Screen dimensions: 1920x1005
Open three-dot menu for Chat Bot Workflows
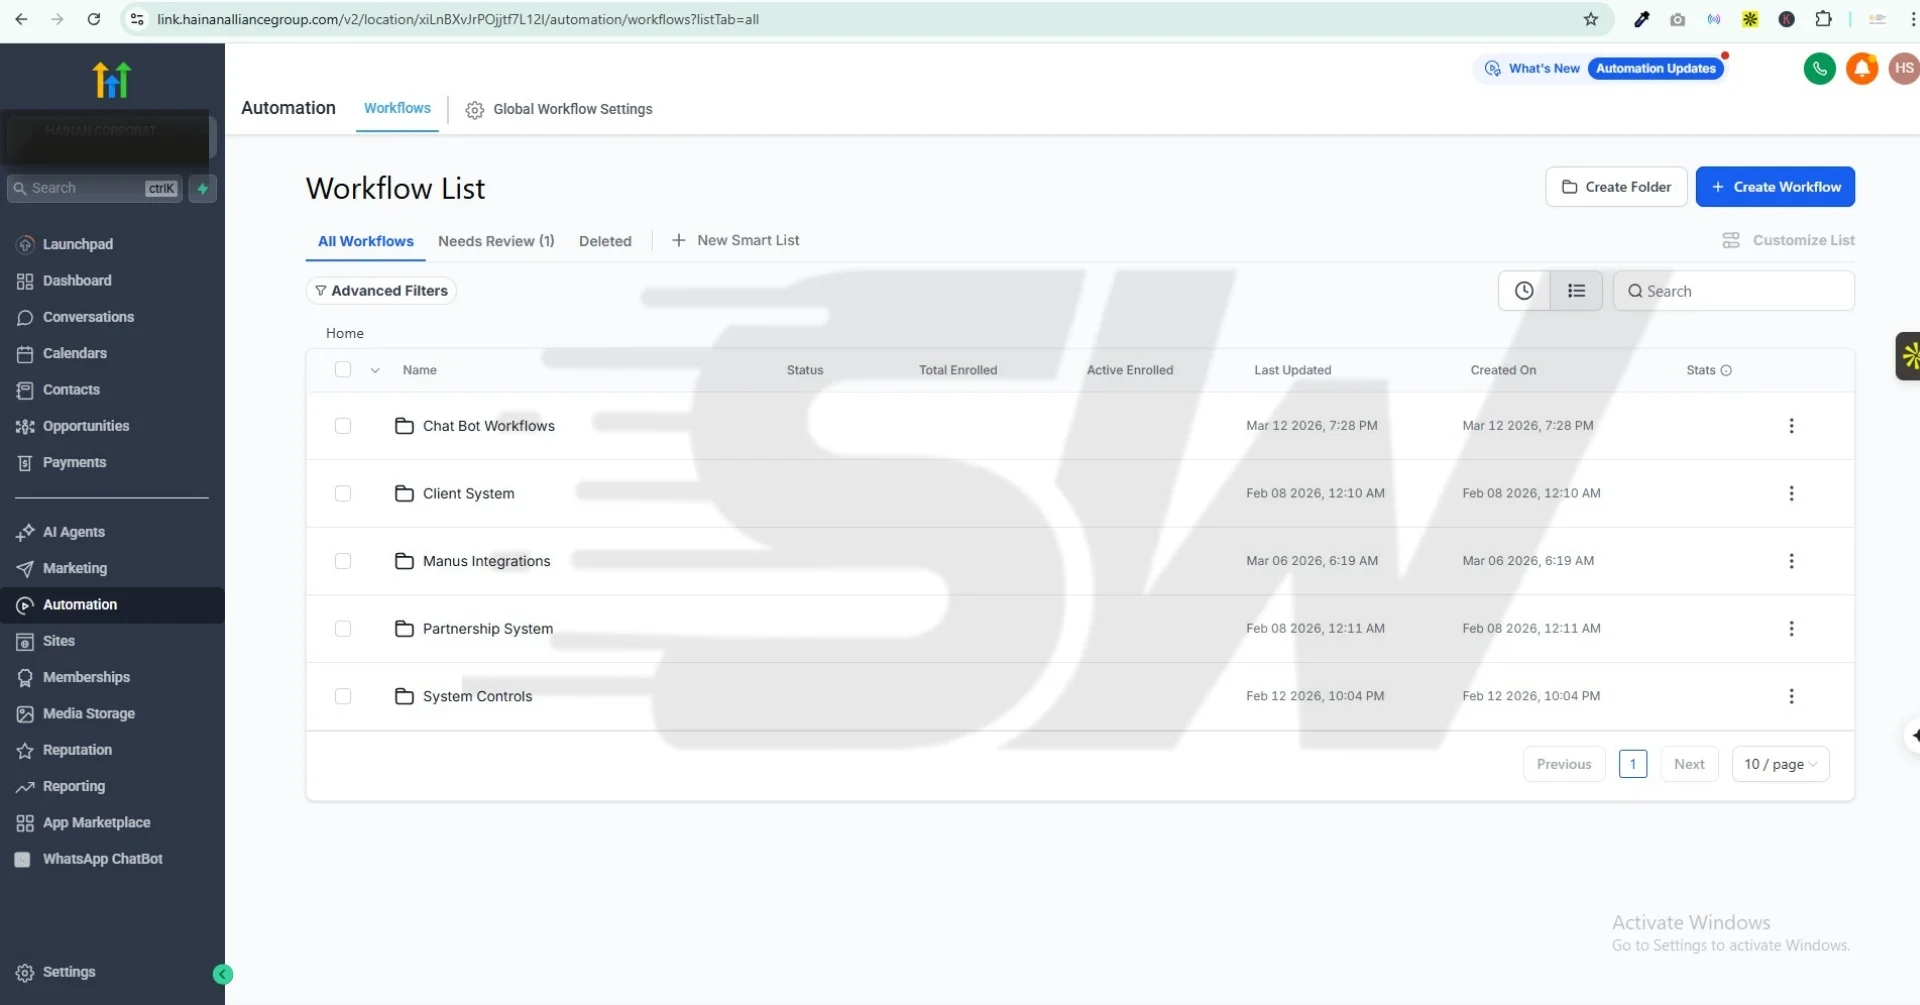coord(1791,426)
